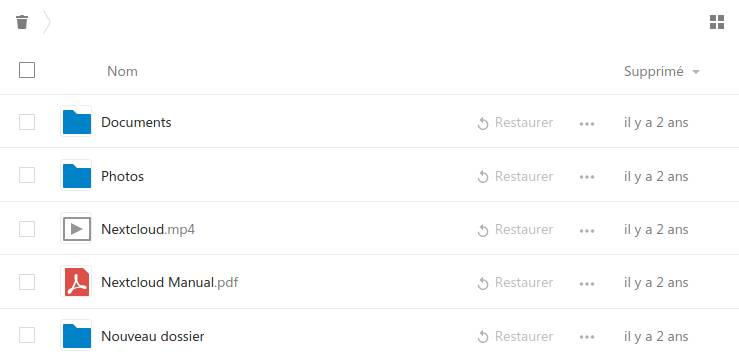Viewport: 739px width, 360px height.
Task: Check the Nouveau dossier row checkbox
Action: tap(27, 335)
